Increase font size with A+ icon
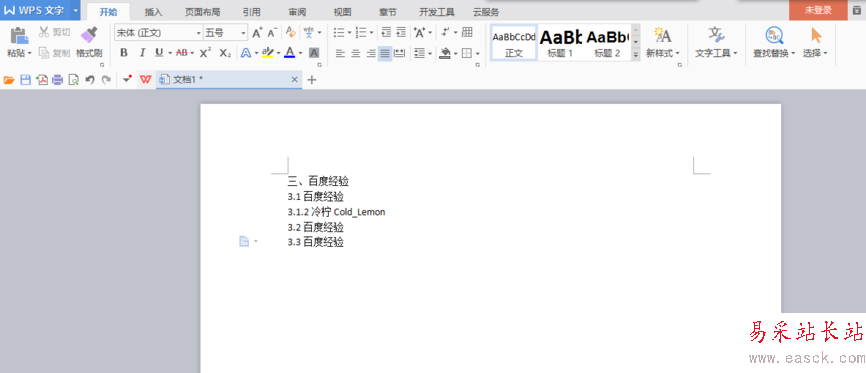This screenshot has width=866, height=373. point(257,33)
